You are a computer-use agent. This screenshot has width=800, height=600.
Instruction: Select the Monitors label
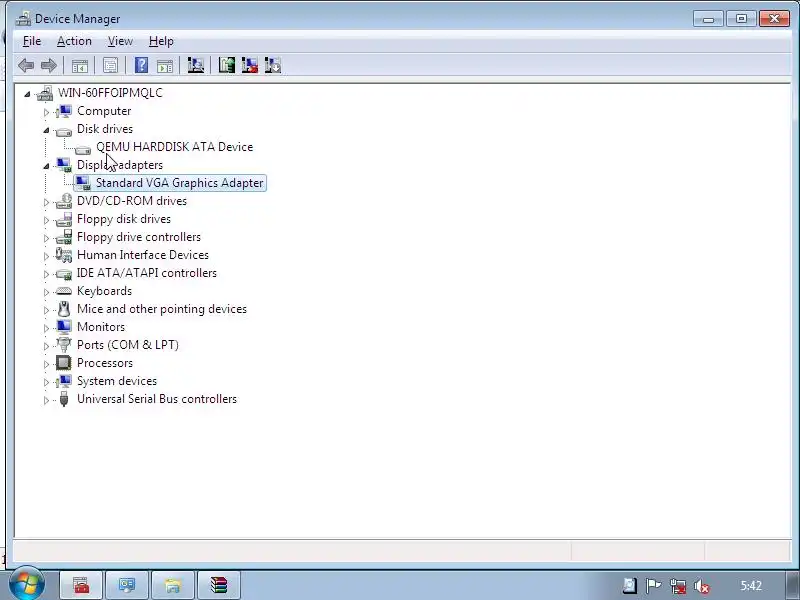coord(101,327)
